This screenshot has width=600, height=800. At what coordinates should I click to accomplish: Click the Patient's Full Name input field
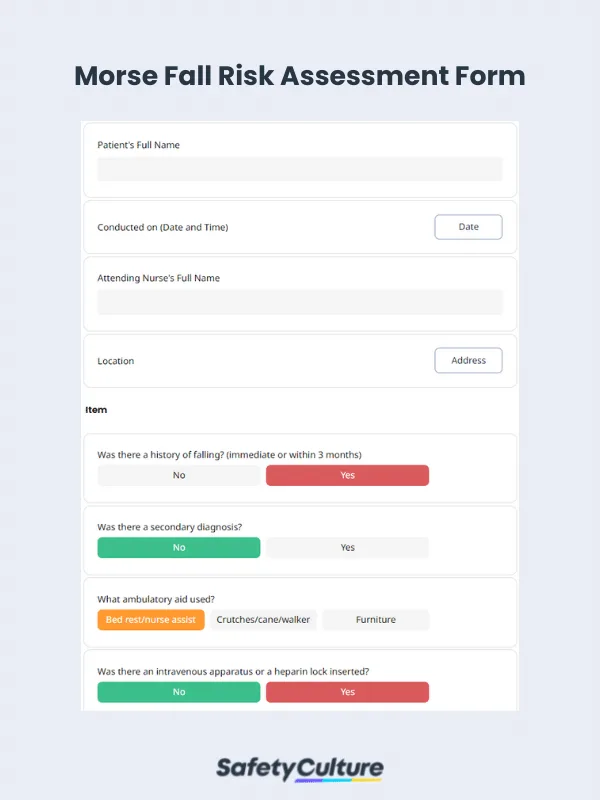click(299, 169)
